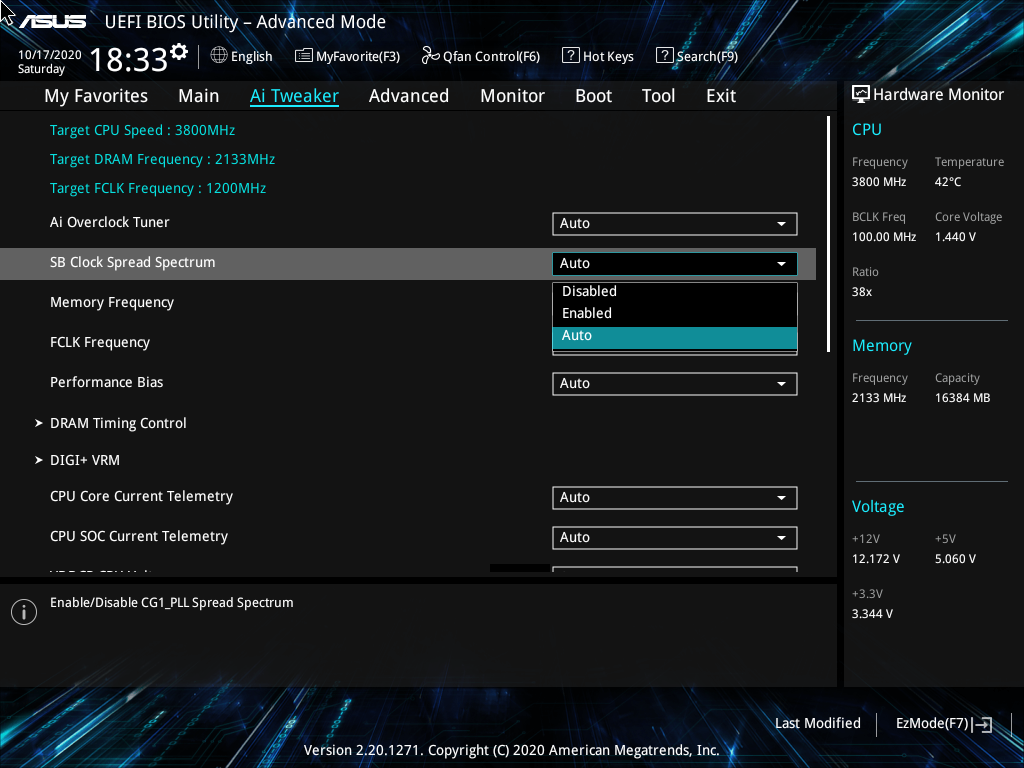
Task: Click the SB Clock Spread Spectrum dropdown
Action: (675, 263)
